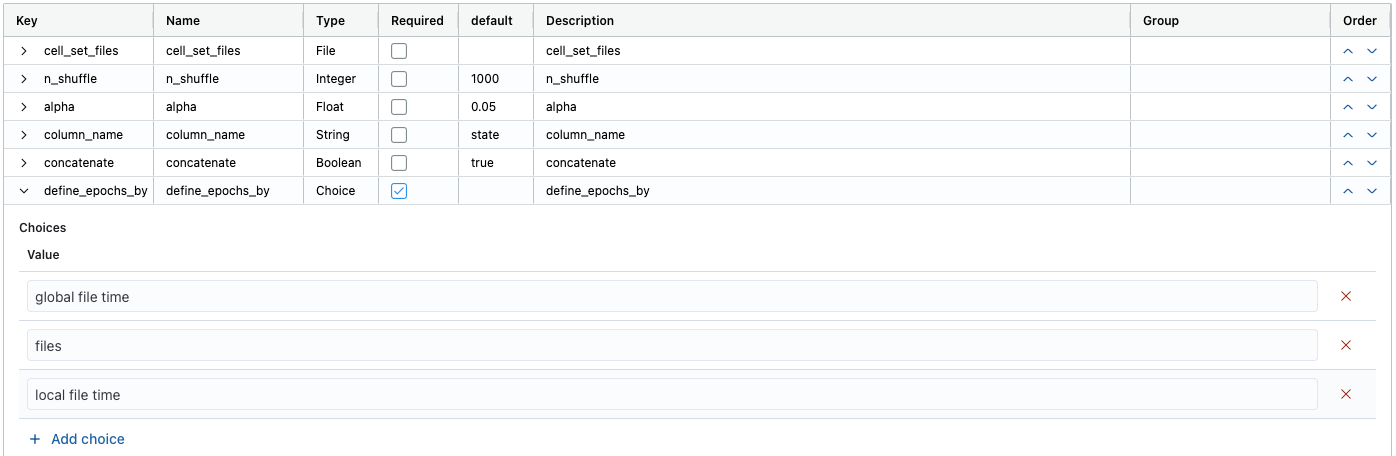Image resolution: width=1396 pixels, height=456 pixels.
Task: Uncheck Required for define_epochs_by
Action: click(x=399, y=191)
